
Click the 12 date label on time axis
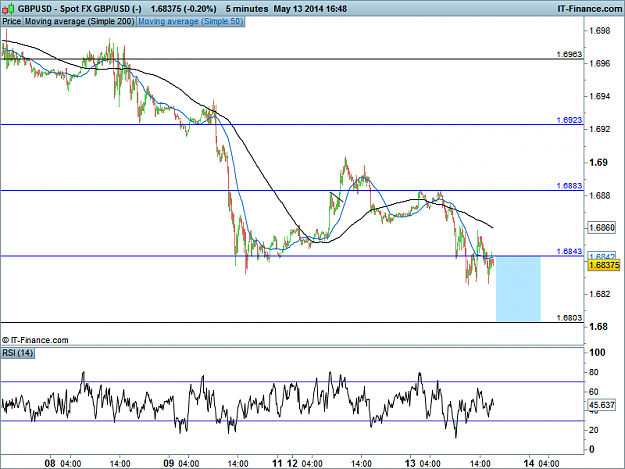click(x=292, y=463)
